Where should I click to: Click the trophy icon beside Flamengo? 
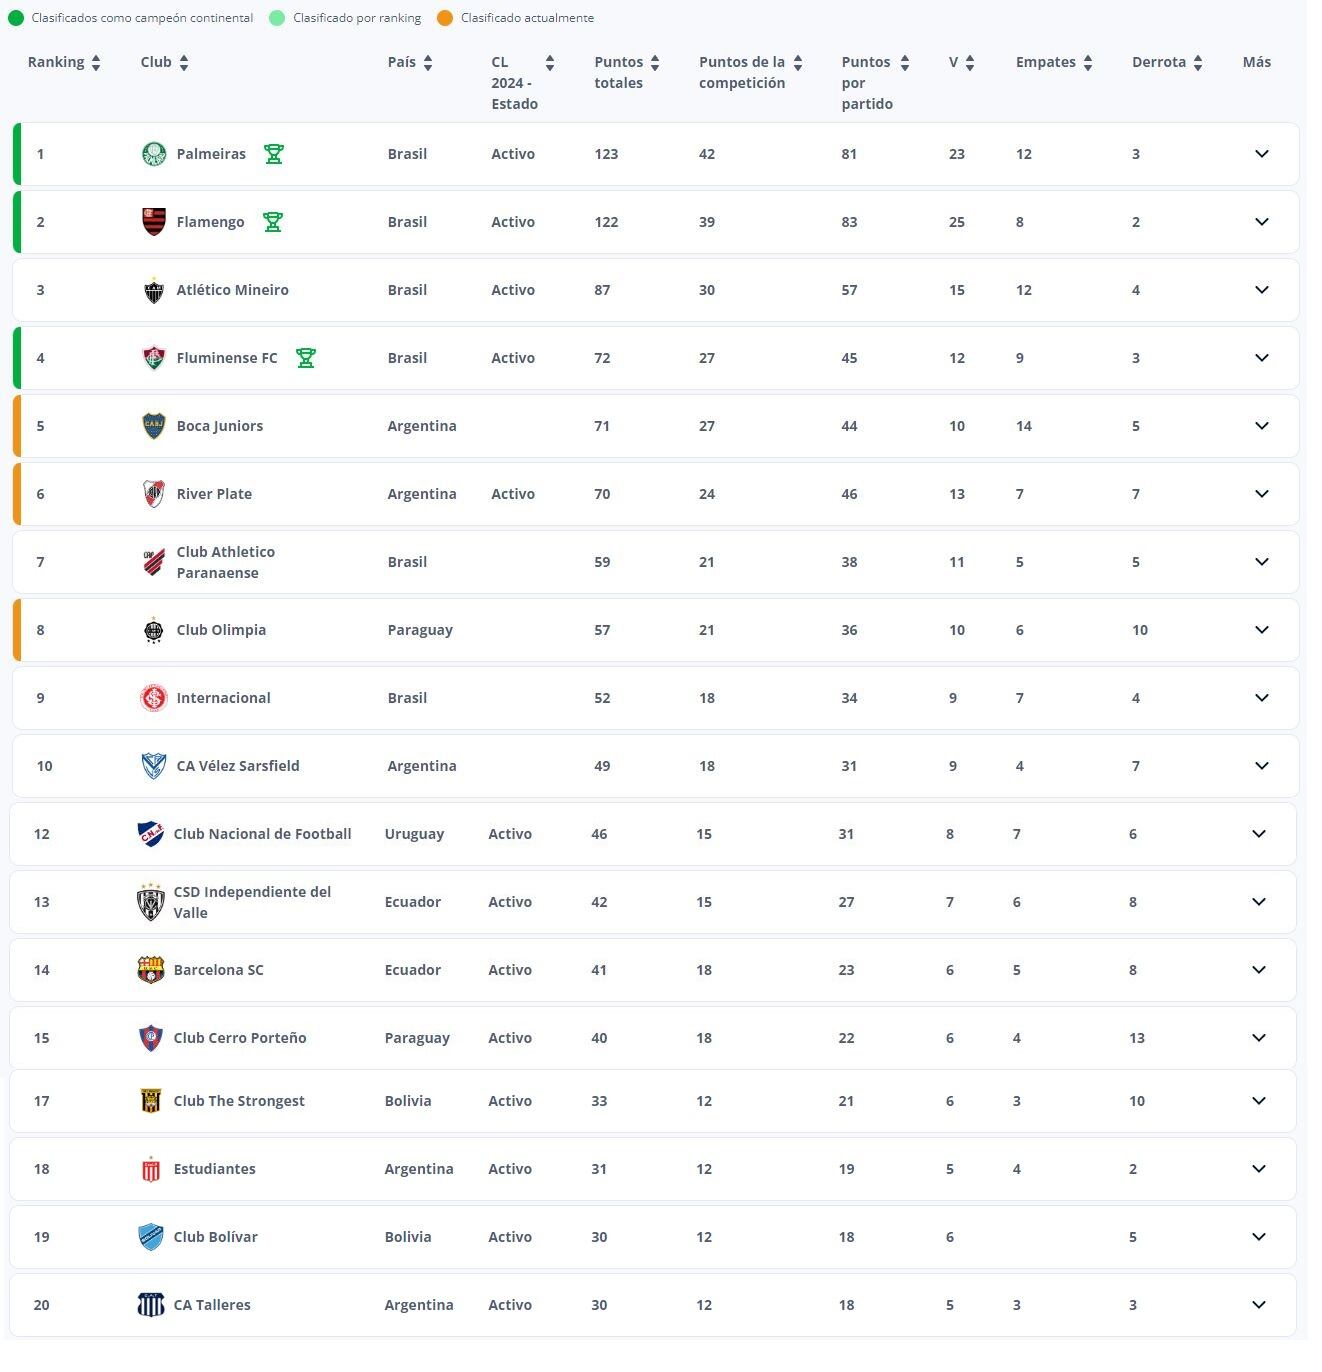273,222
